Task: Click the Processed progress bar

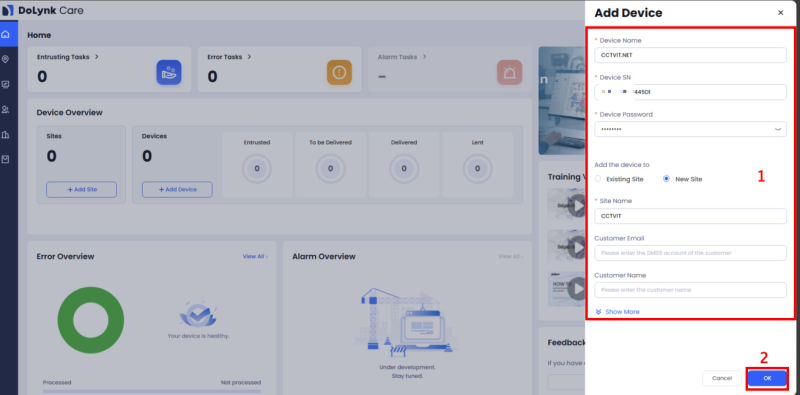Action: pyautogui.click(x=152, y=391)
